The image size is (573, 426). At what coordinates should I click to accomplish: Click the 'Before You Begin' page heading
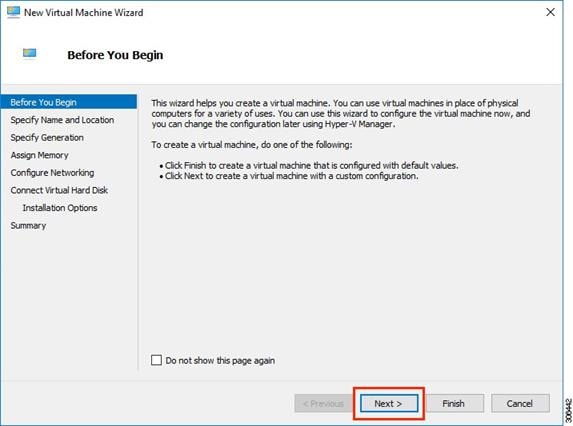tap(115, 55)
